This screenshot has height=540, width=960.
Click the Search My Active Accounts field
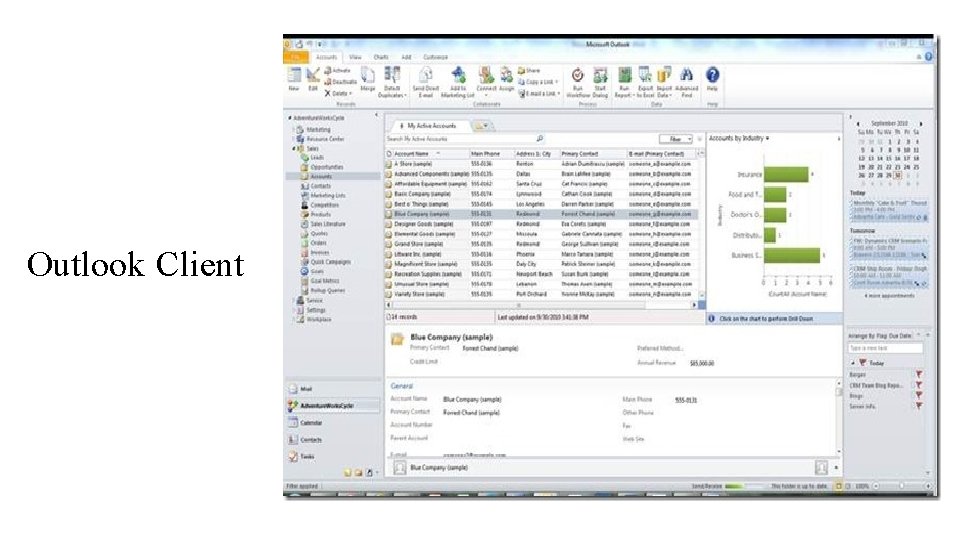(x=460, y=139)
